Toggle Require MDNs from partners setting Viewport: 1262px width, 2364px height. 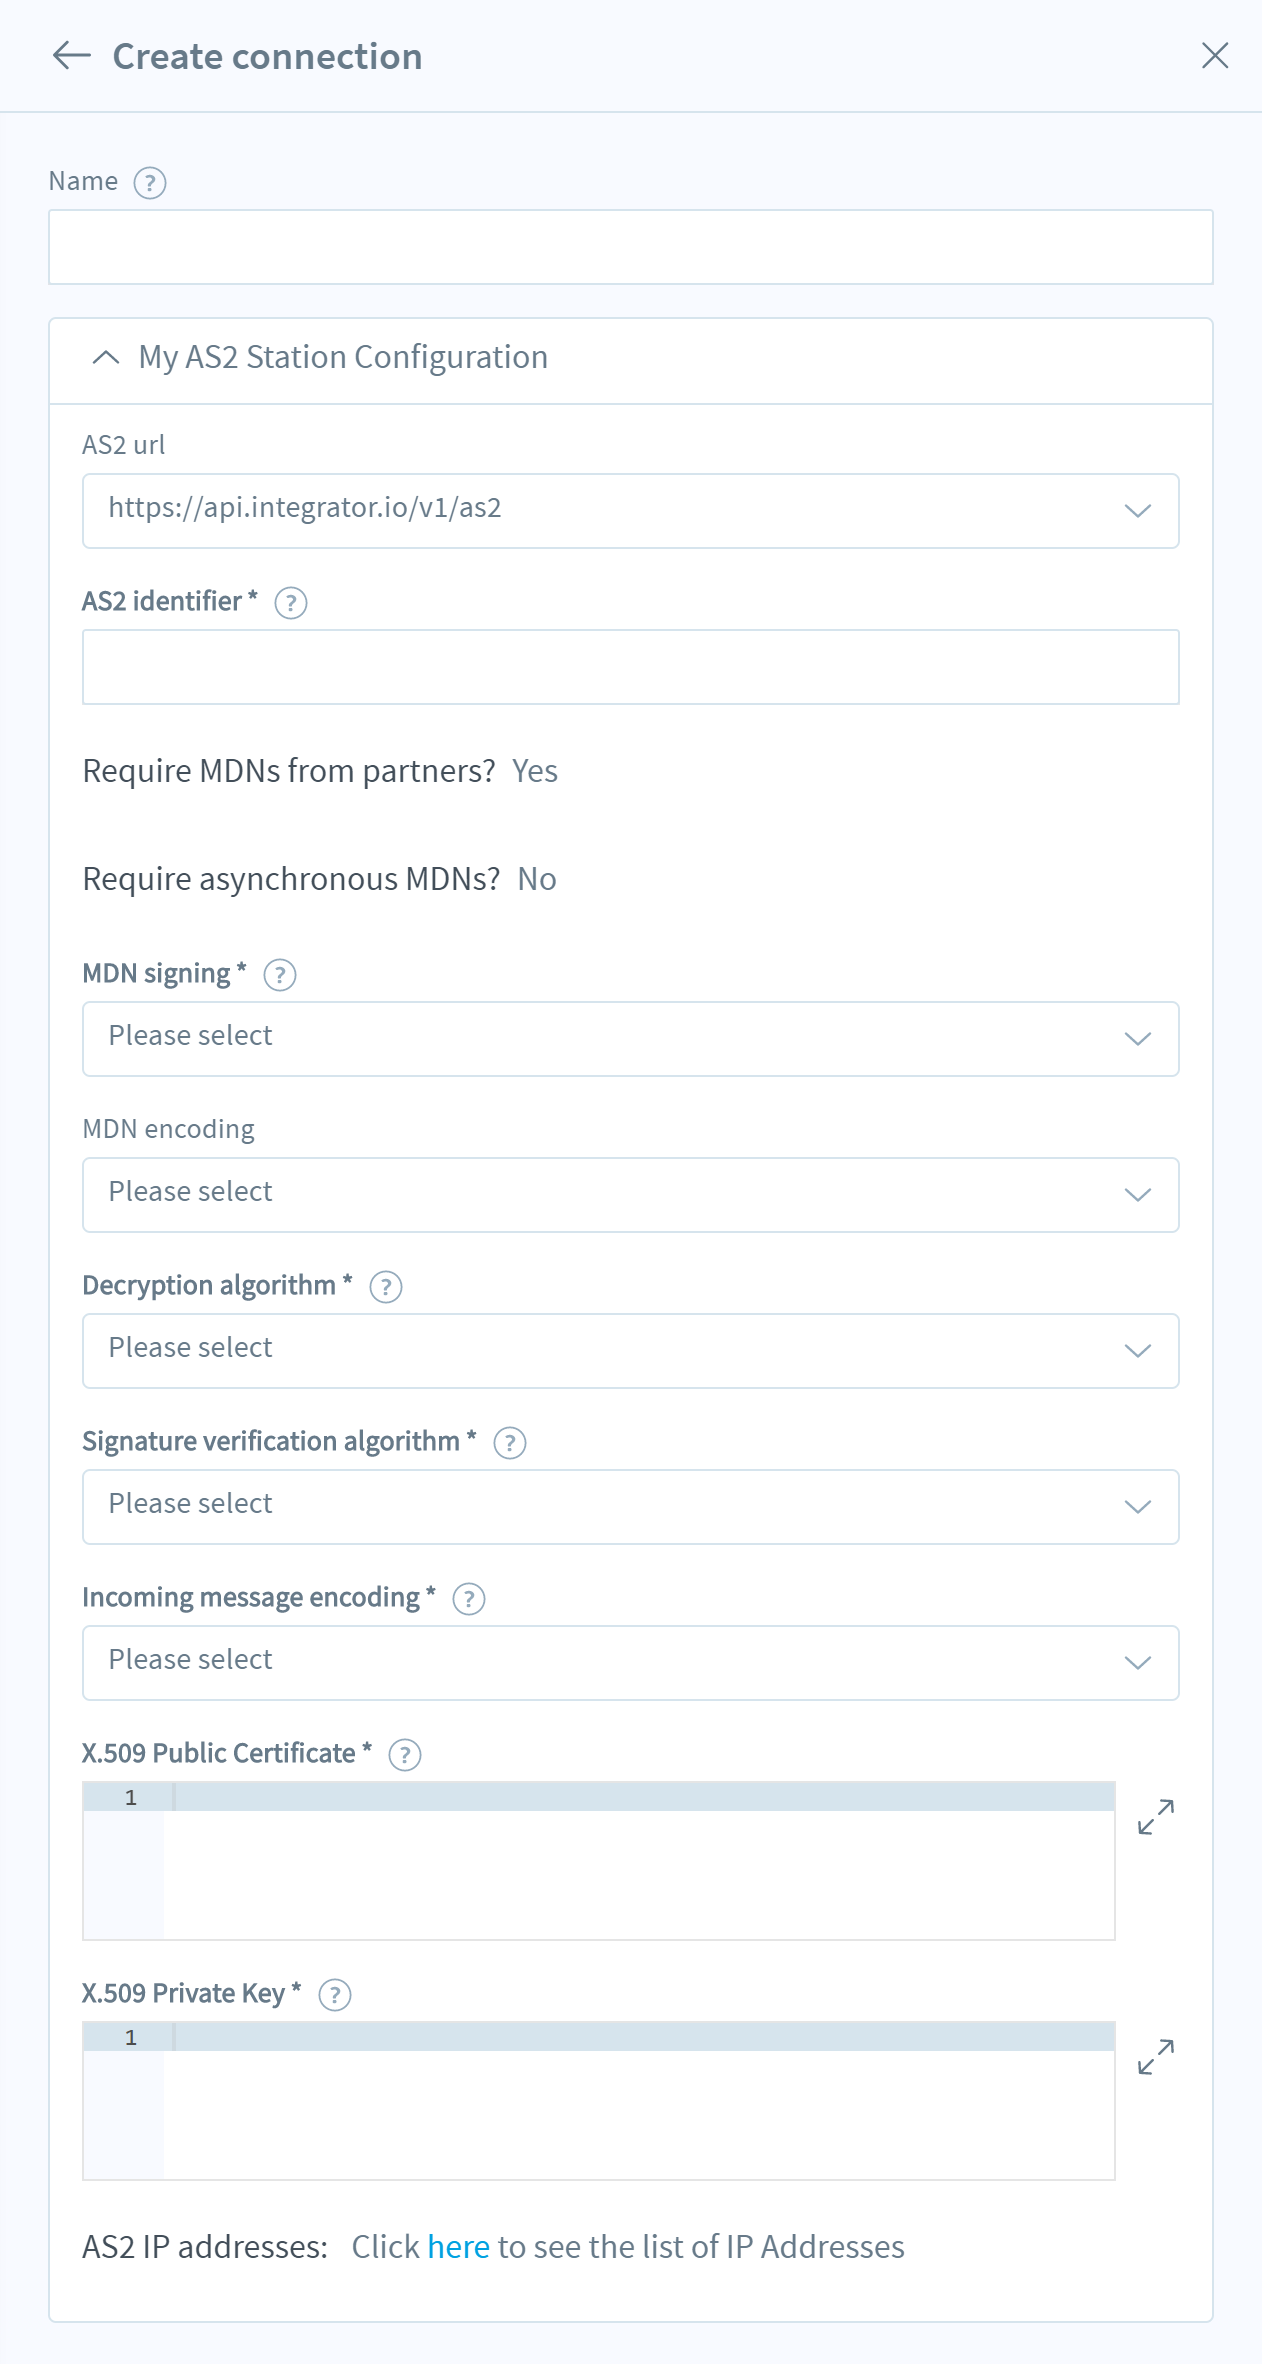pos(535,771)
